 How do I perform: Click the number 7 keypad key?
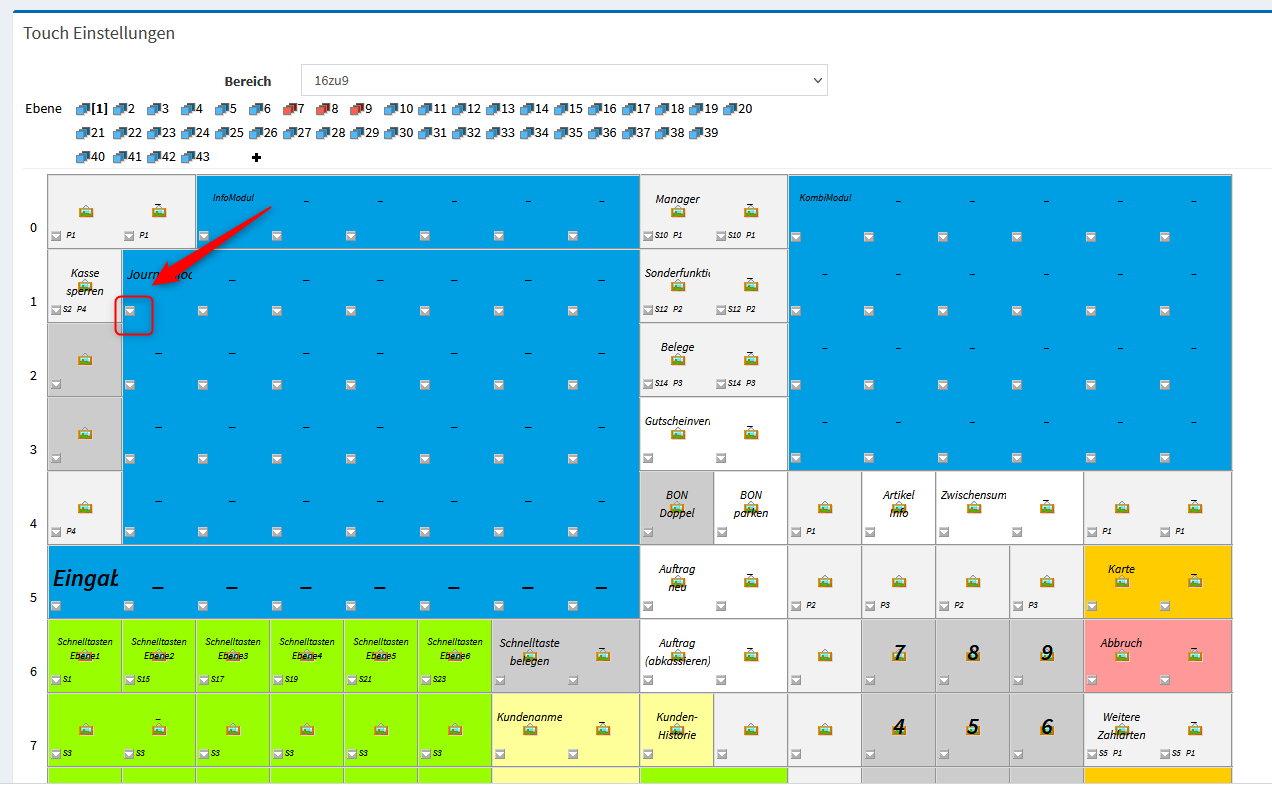(898, 653)
